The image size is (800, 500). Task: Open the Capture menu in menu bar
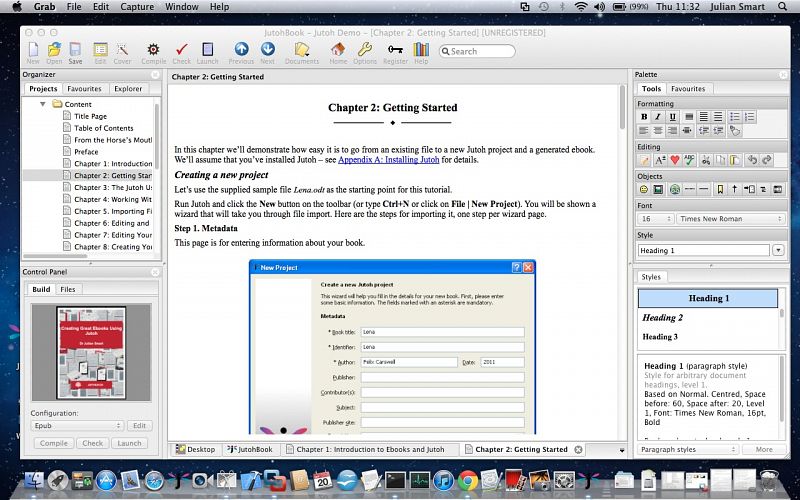(137, 6)
